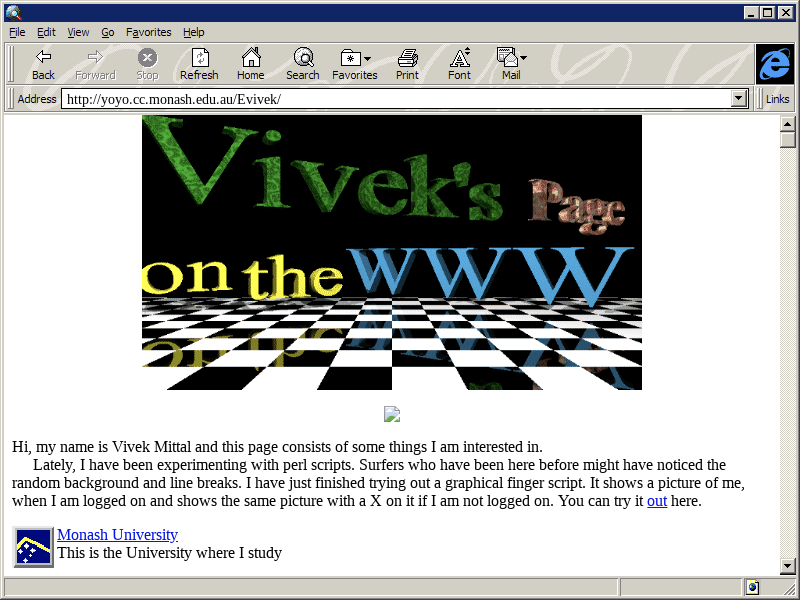800x600 pixels.
Task: Open the Favorites menu in menu bar
Action: pyautogui.click(x=148, y=32)
